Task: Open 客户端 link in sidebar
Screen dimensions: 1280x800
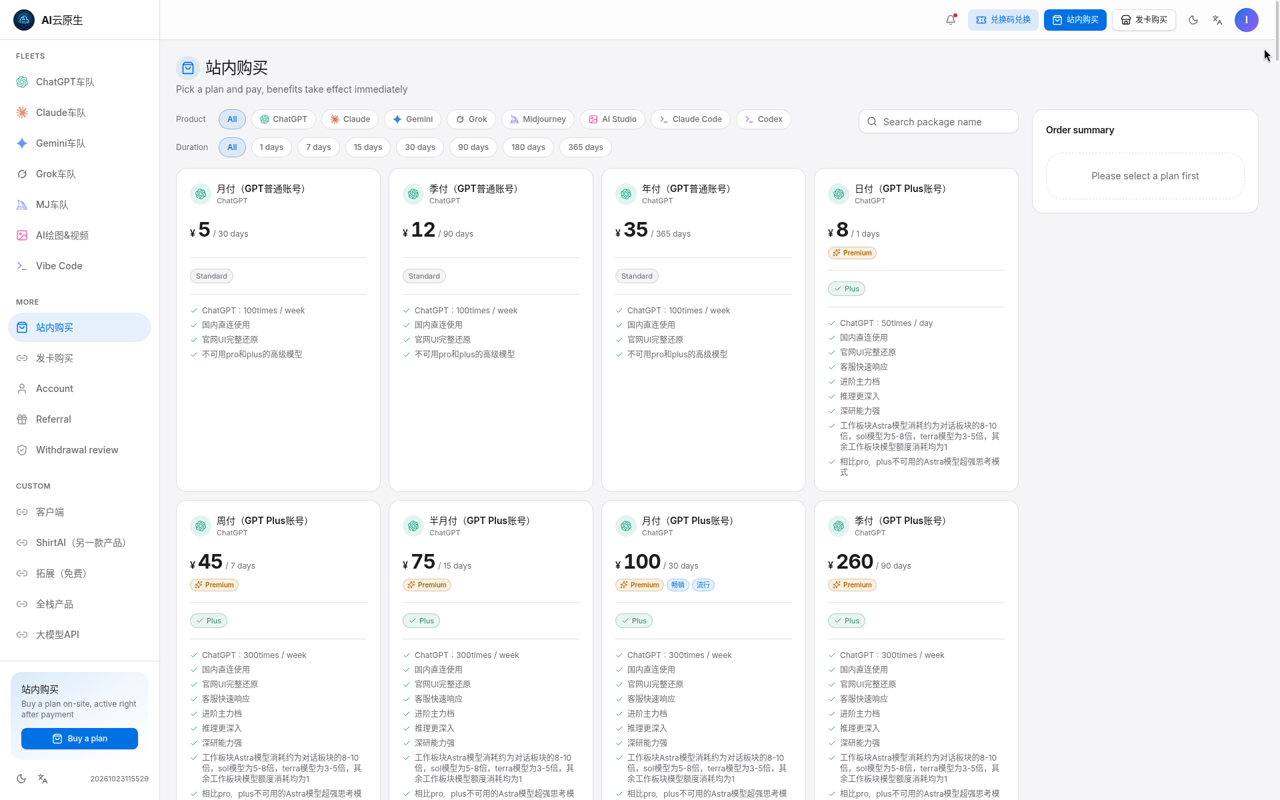Action: click(80, 512)
